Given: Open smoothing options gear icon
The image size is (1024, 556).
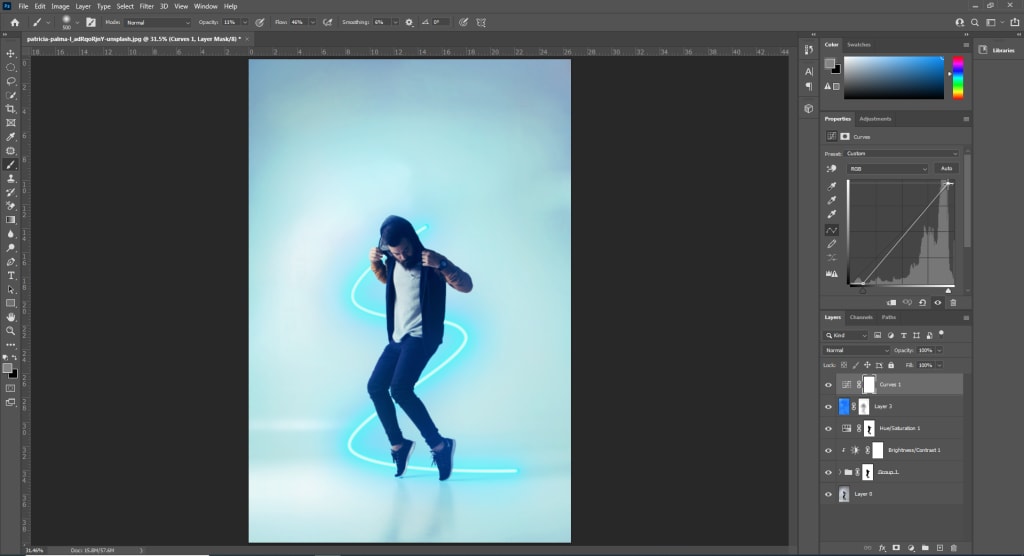Looking at the screenshot, I should pos(409,22).
